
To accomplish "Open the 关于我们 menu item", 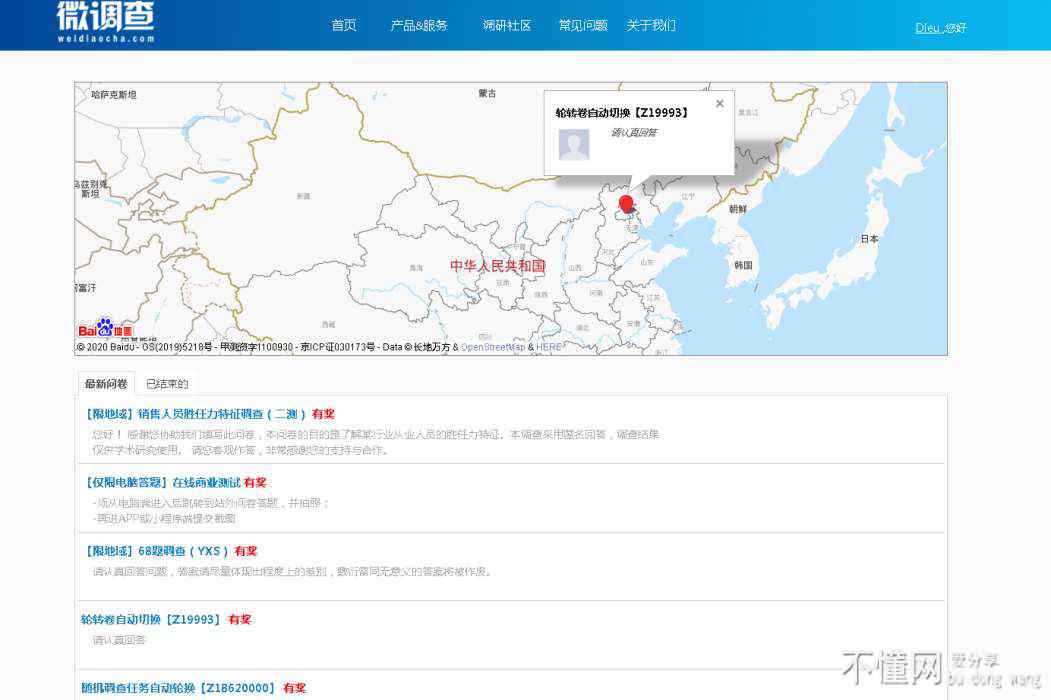I will pos(651,25).
